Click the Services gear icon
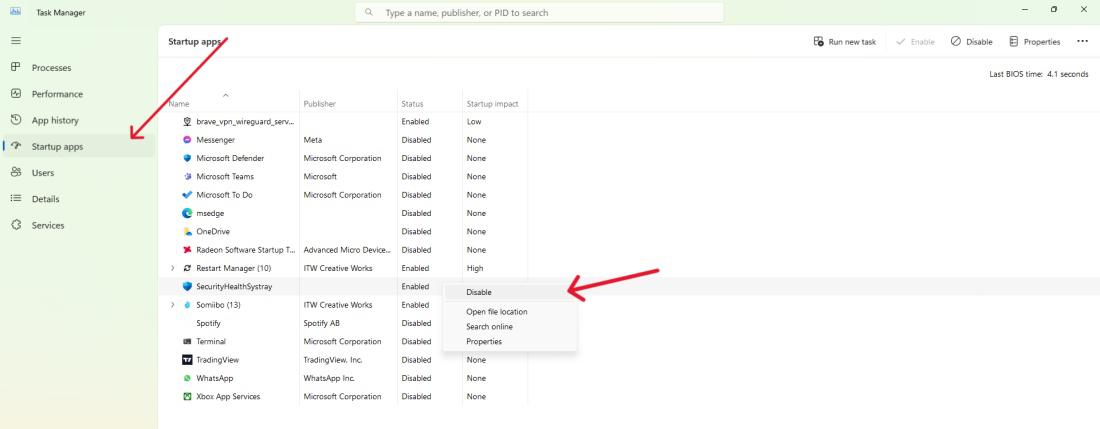Screen dimensions: 1100x429 pyautogui.click(x=15, y=225)
